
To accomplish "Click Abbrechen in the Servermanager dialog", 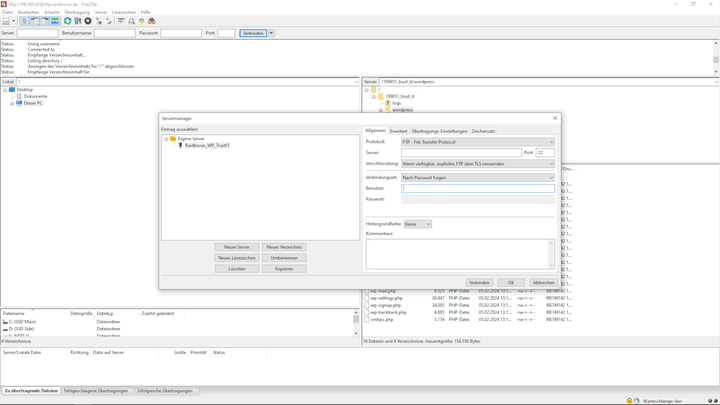I will tap(544, 283).
